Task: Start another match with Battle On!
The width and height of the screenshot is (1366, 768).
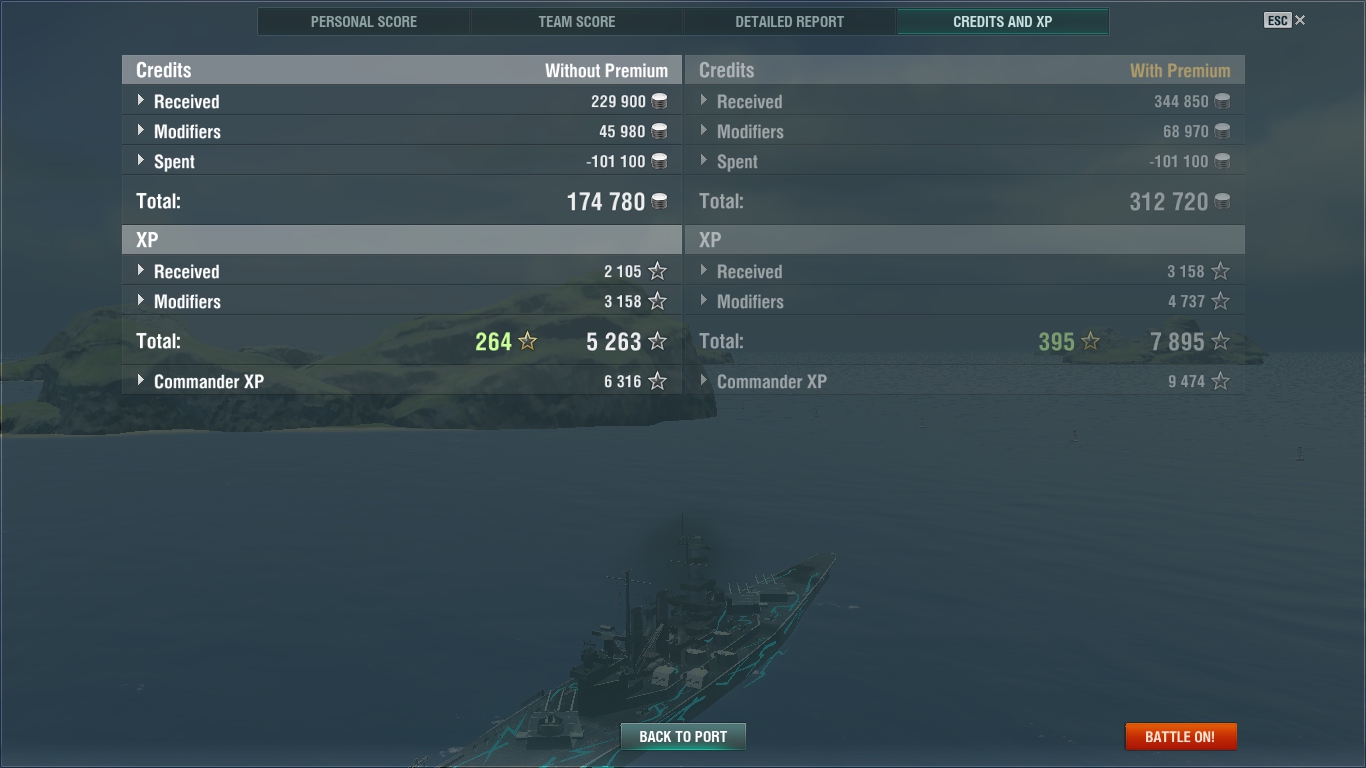Action: [1180, 736]
